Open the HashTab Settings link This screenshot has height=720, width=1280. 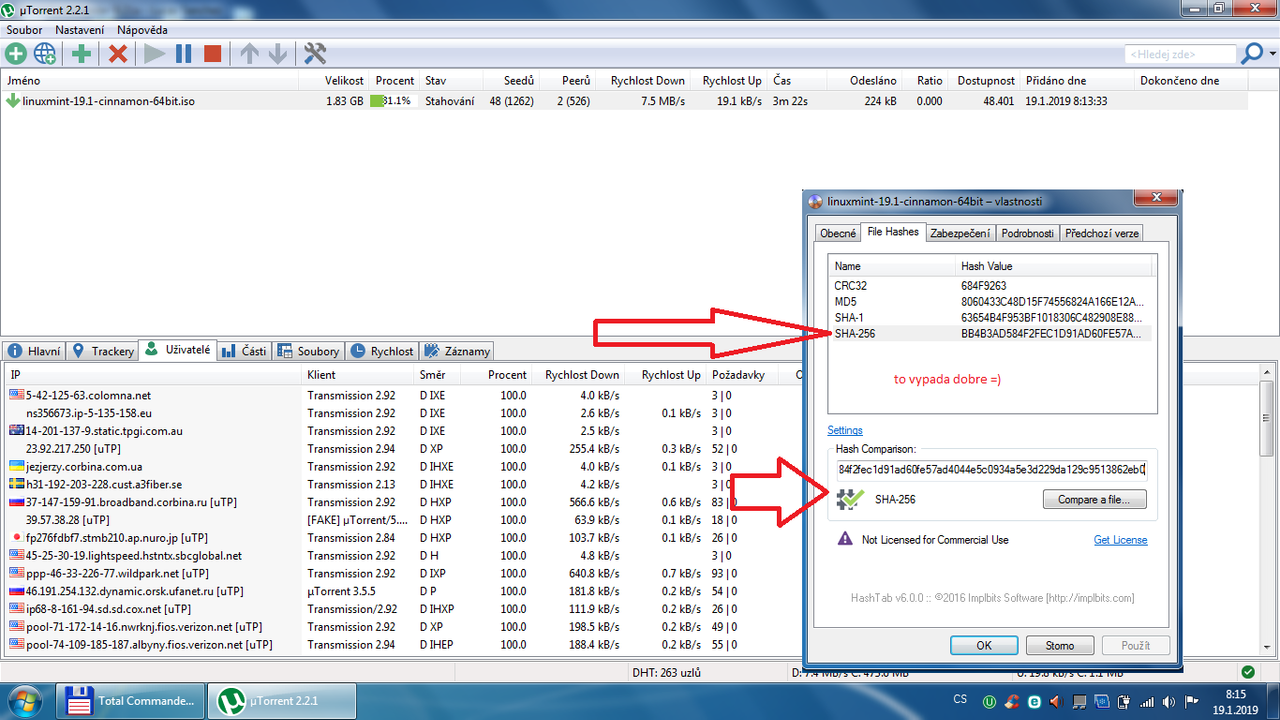point(845,431)
